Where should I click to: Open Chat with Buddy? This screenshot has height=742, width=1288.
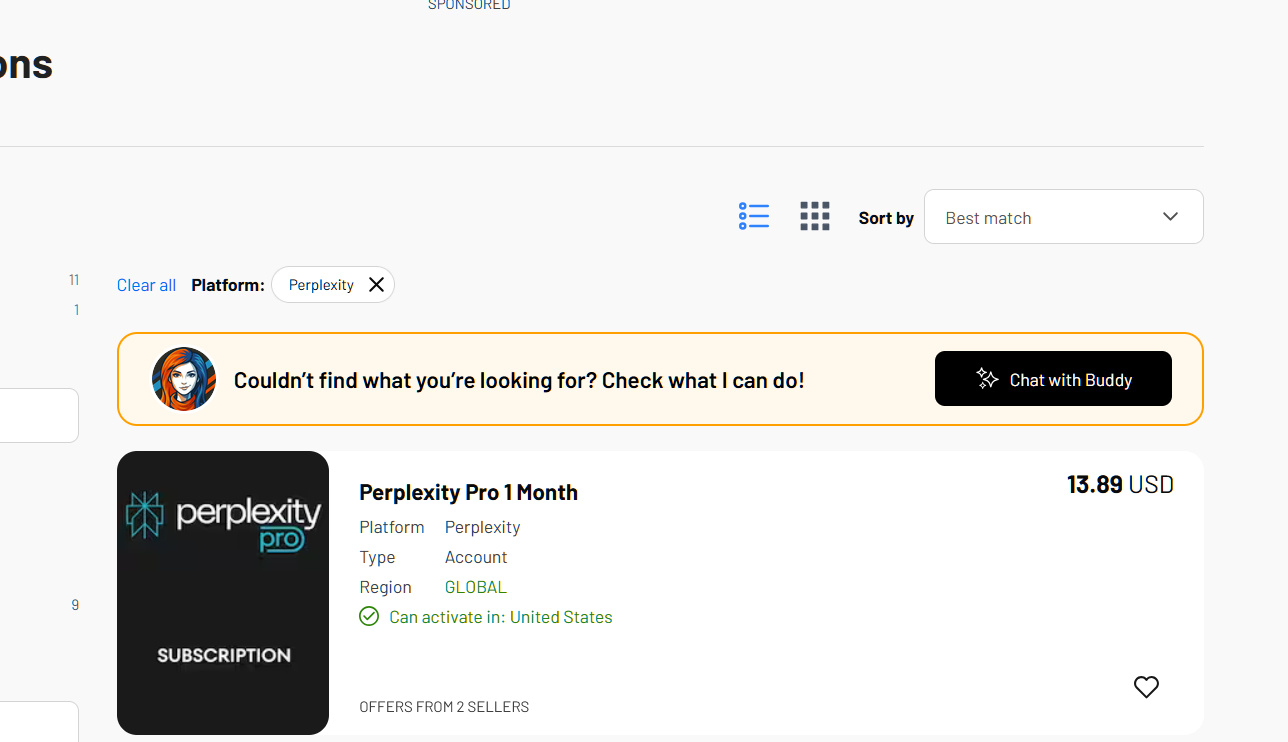(1053, 379)
